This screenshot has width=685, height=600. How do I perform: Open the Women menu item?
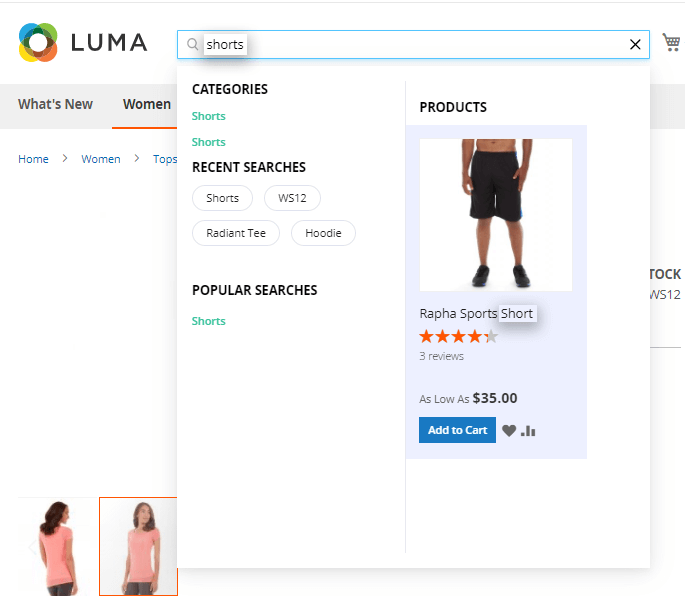coord(147,104)
